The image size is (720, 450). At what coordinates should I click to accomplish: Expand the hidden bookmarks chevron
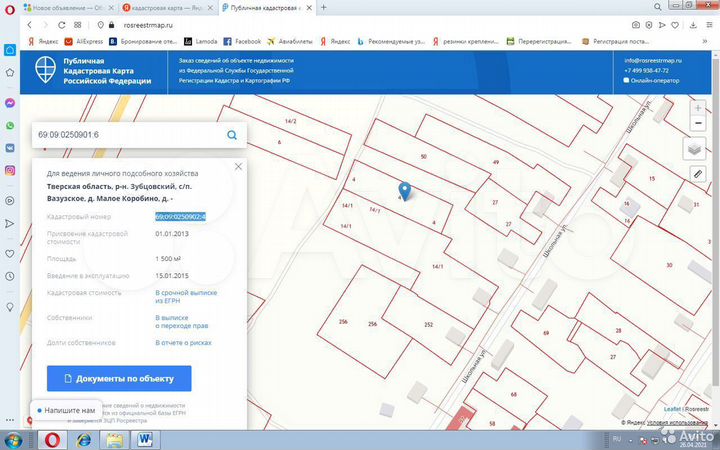[705, 41]
